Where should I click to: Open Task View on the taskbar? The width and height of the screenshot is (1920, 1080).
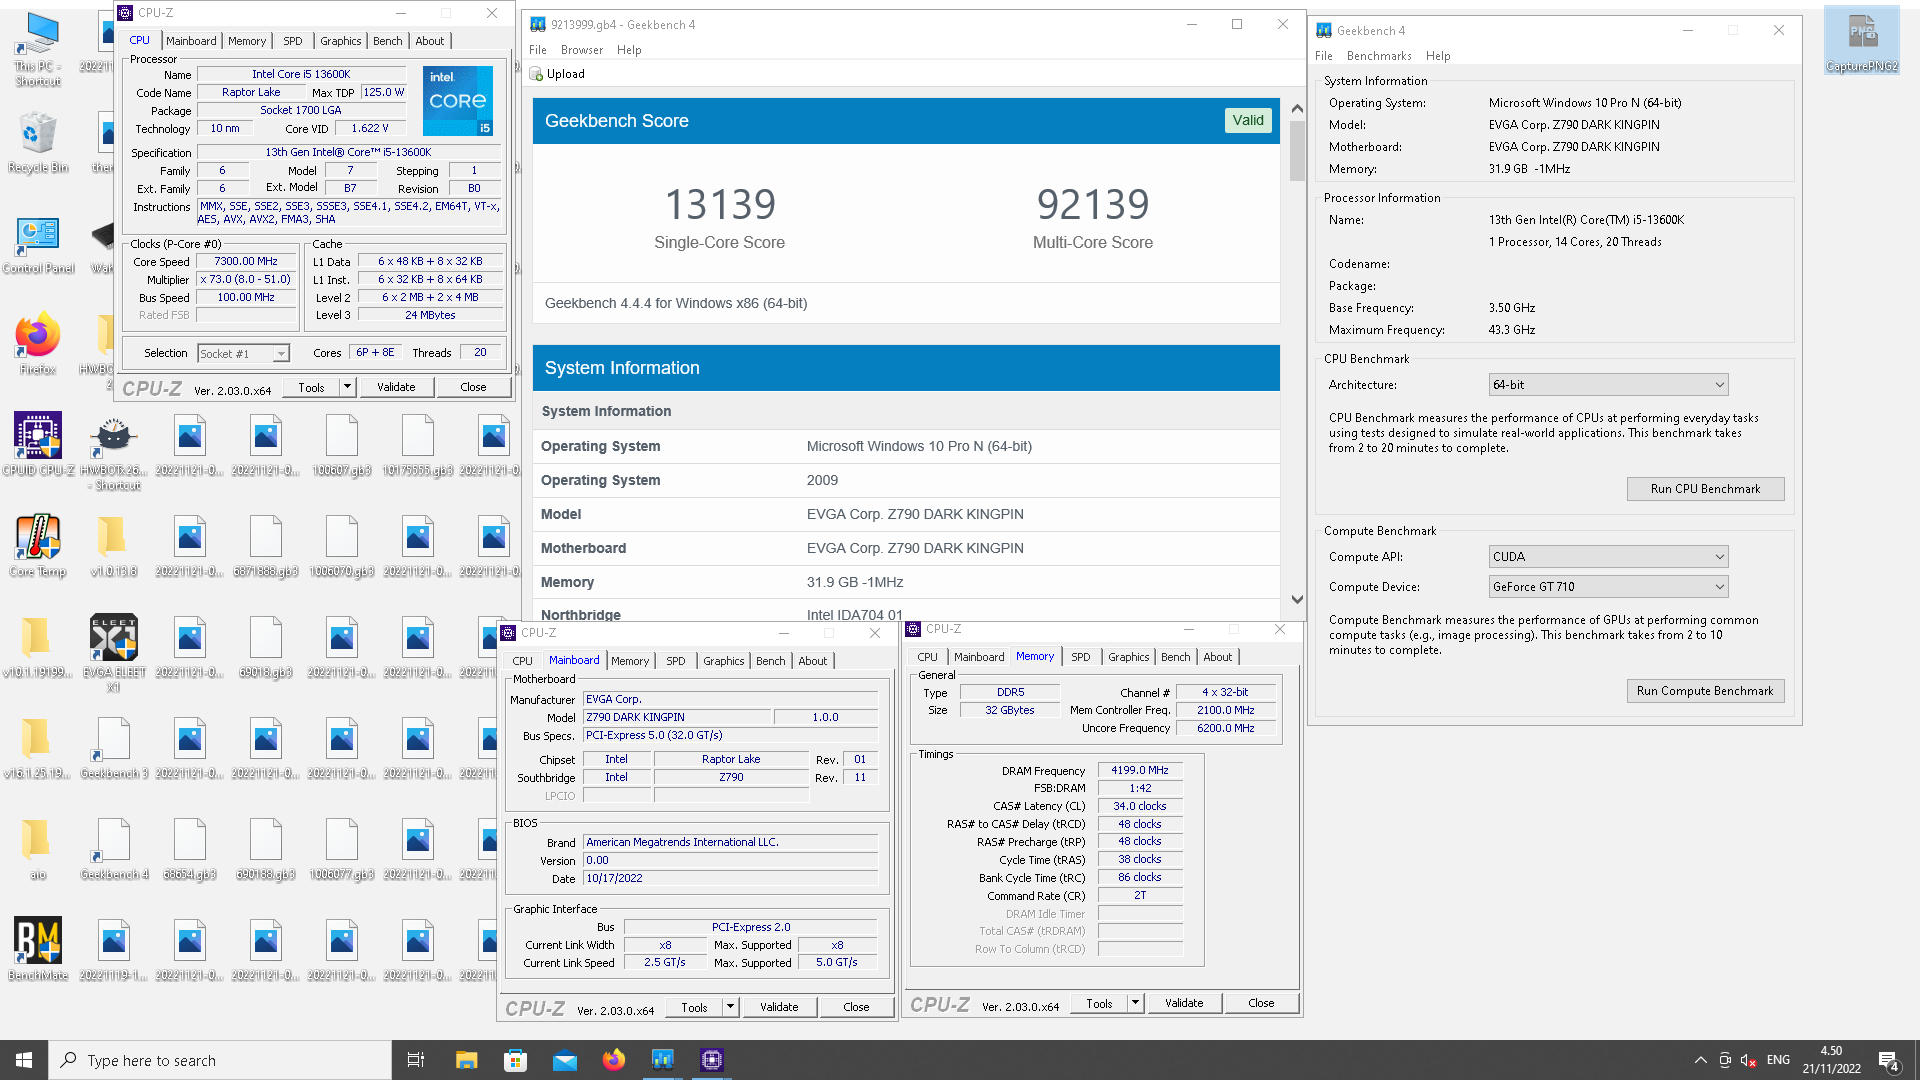point(416,1060)
